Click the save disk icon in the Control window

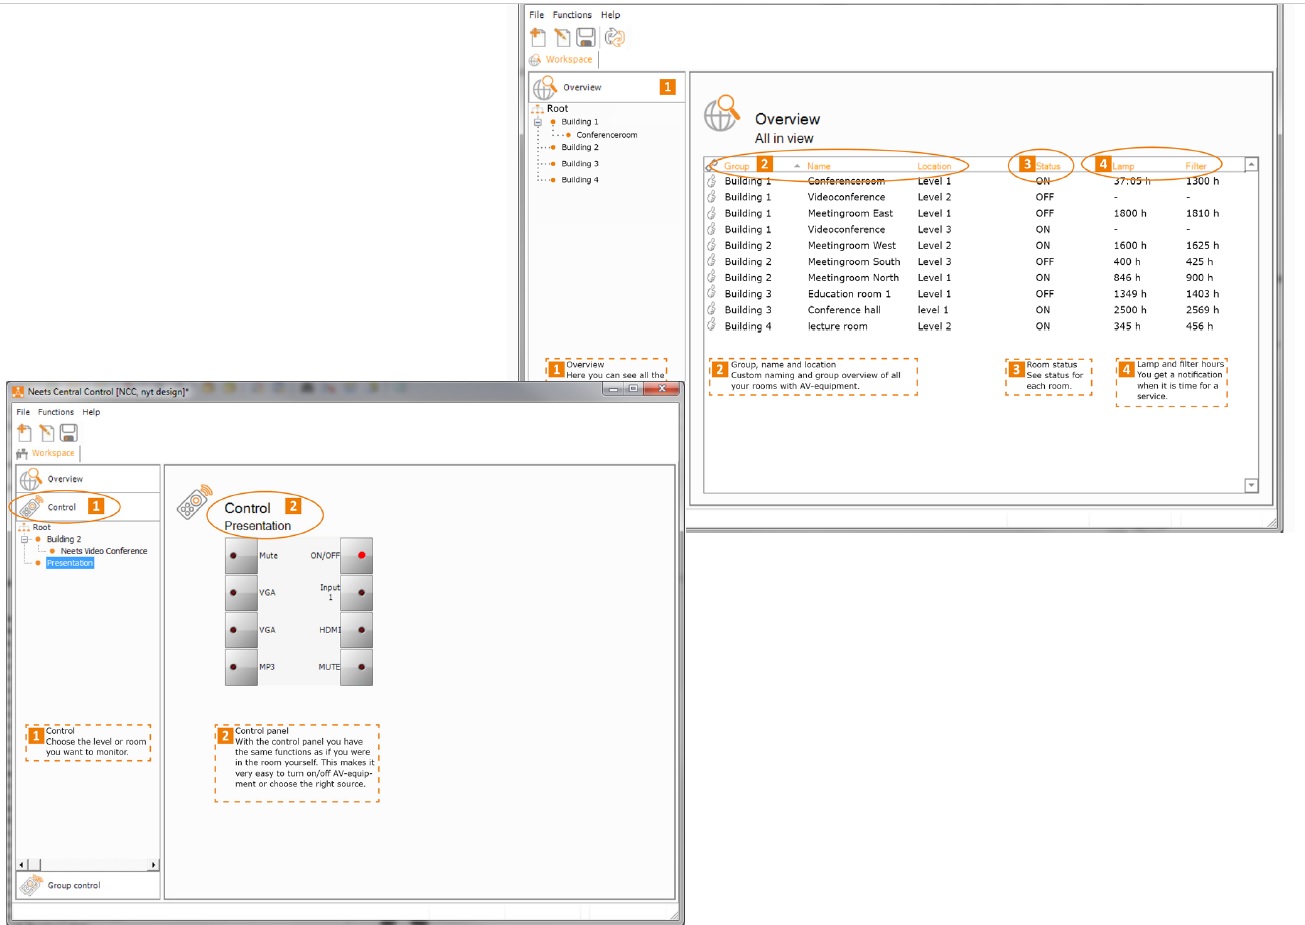(x=68, y=432)
